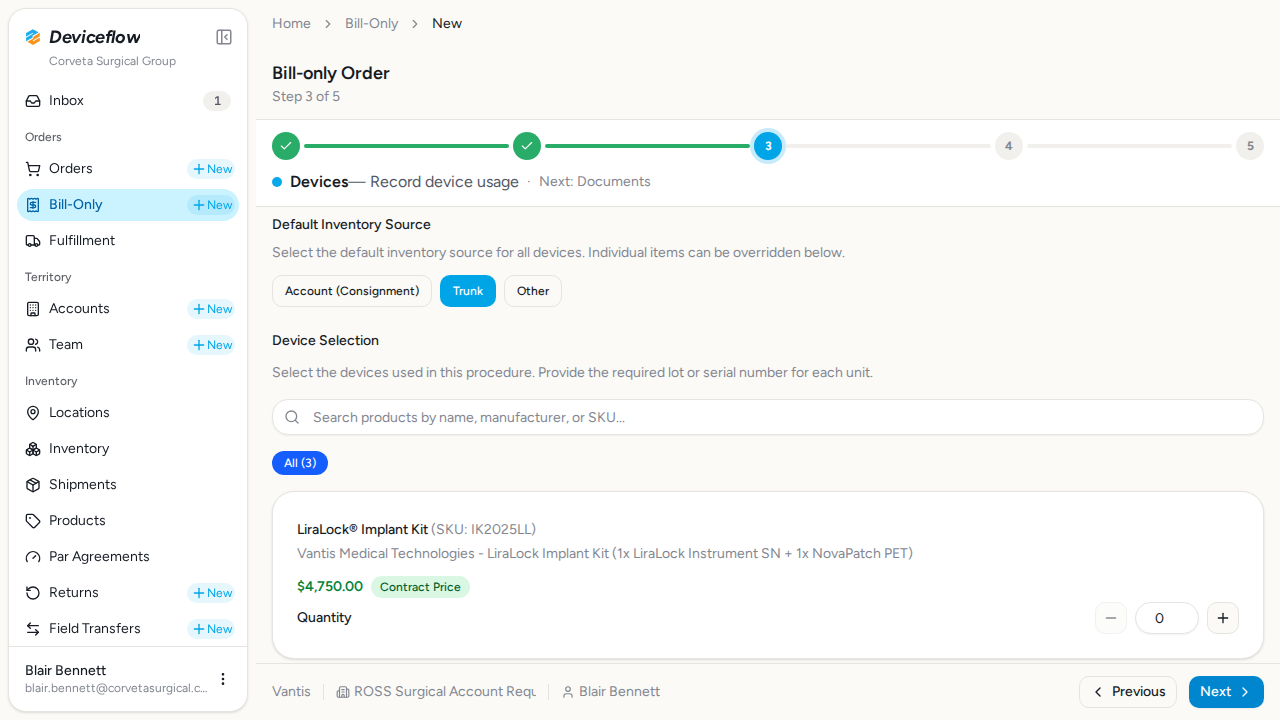
Task: Open Par Agreements handshake item
Action: (128, 557)
